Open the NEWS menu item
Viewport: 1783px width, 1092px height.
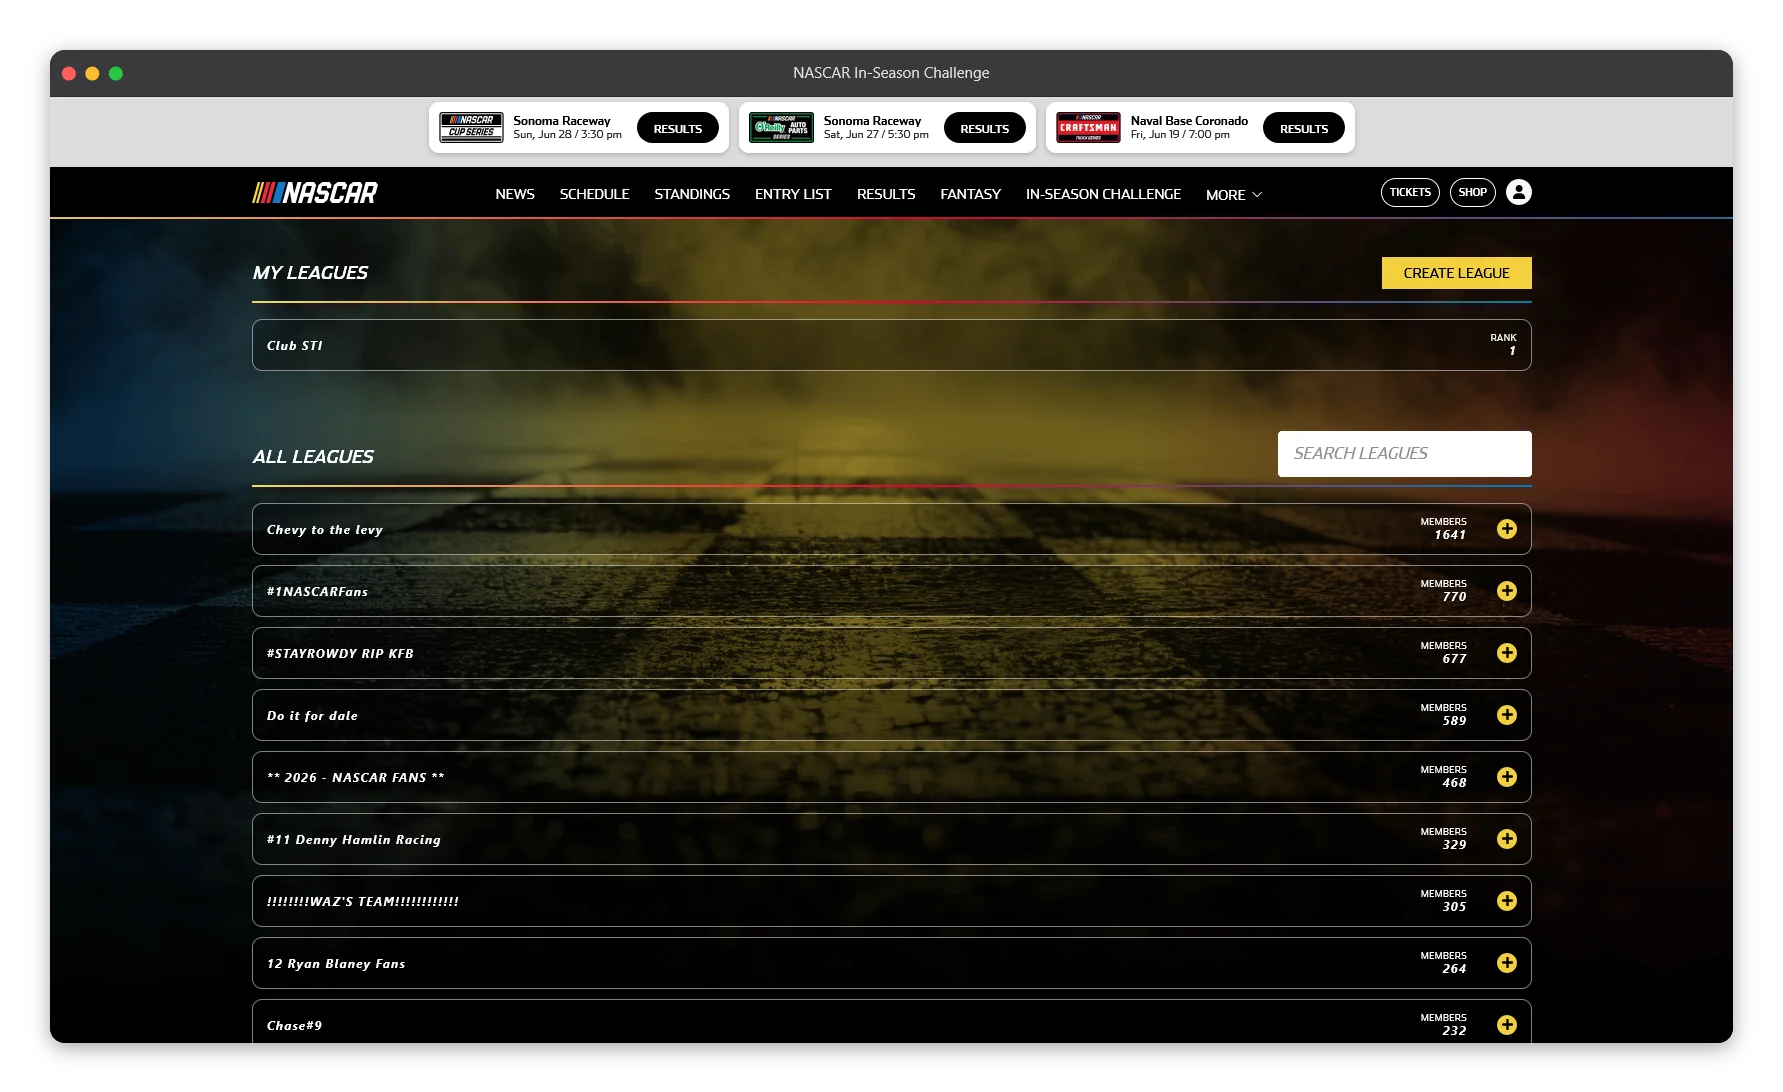tap(515, 194)
